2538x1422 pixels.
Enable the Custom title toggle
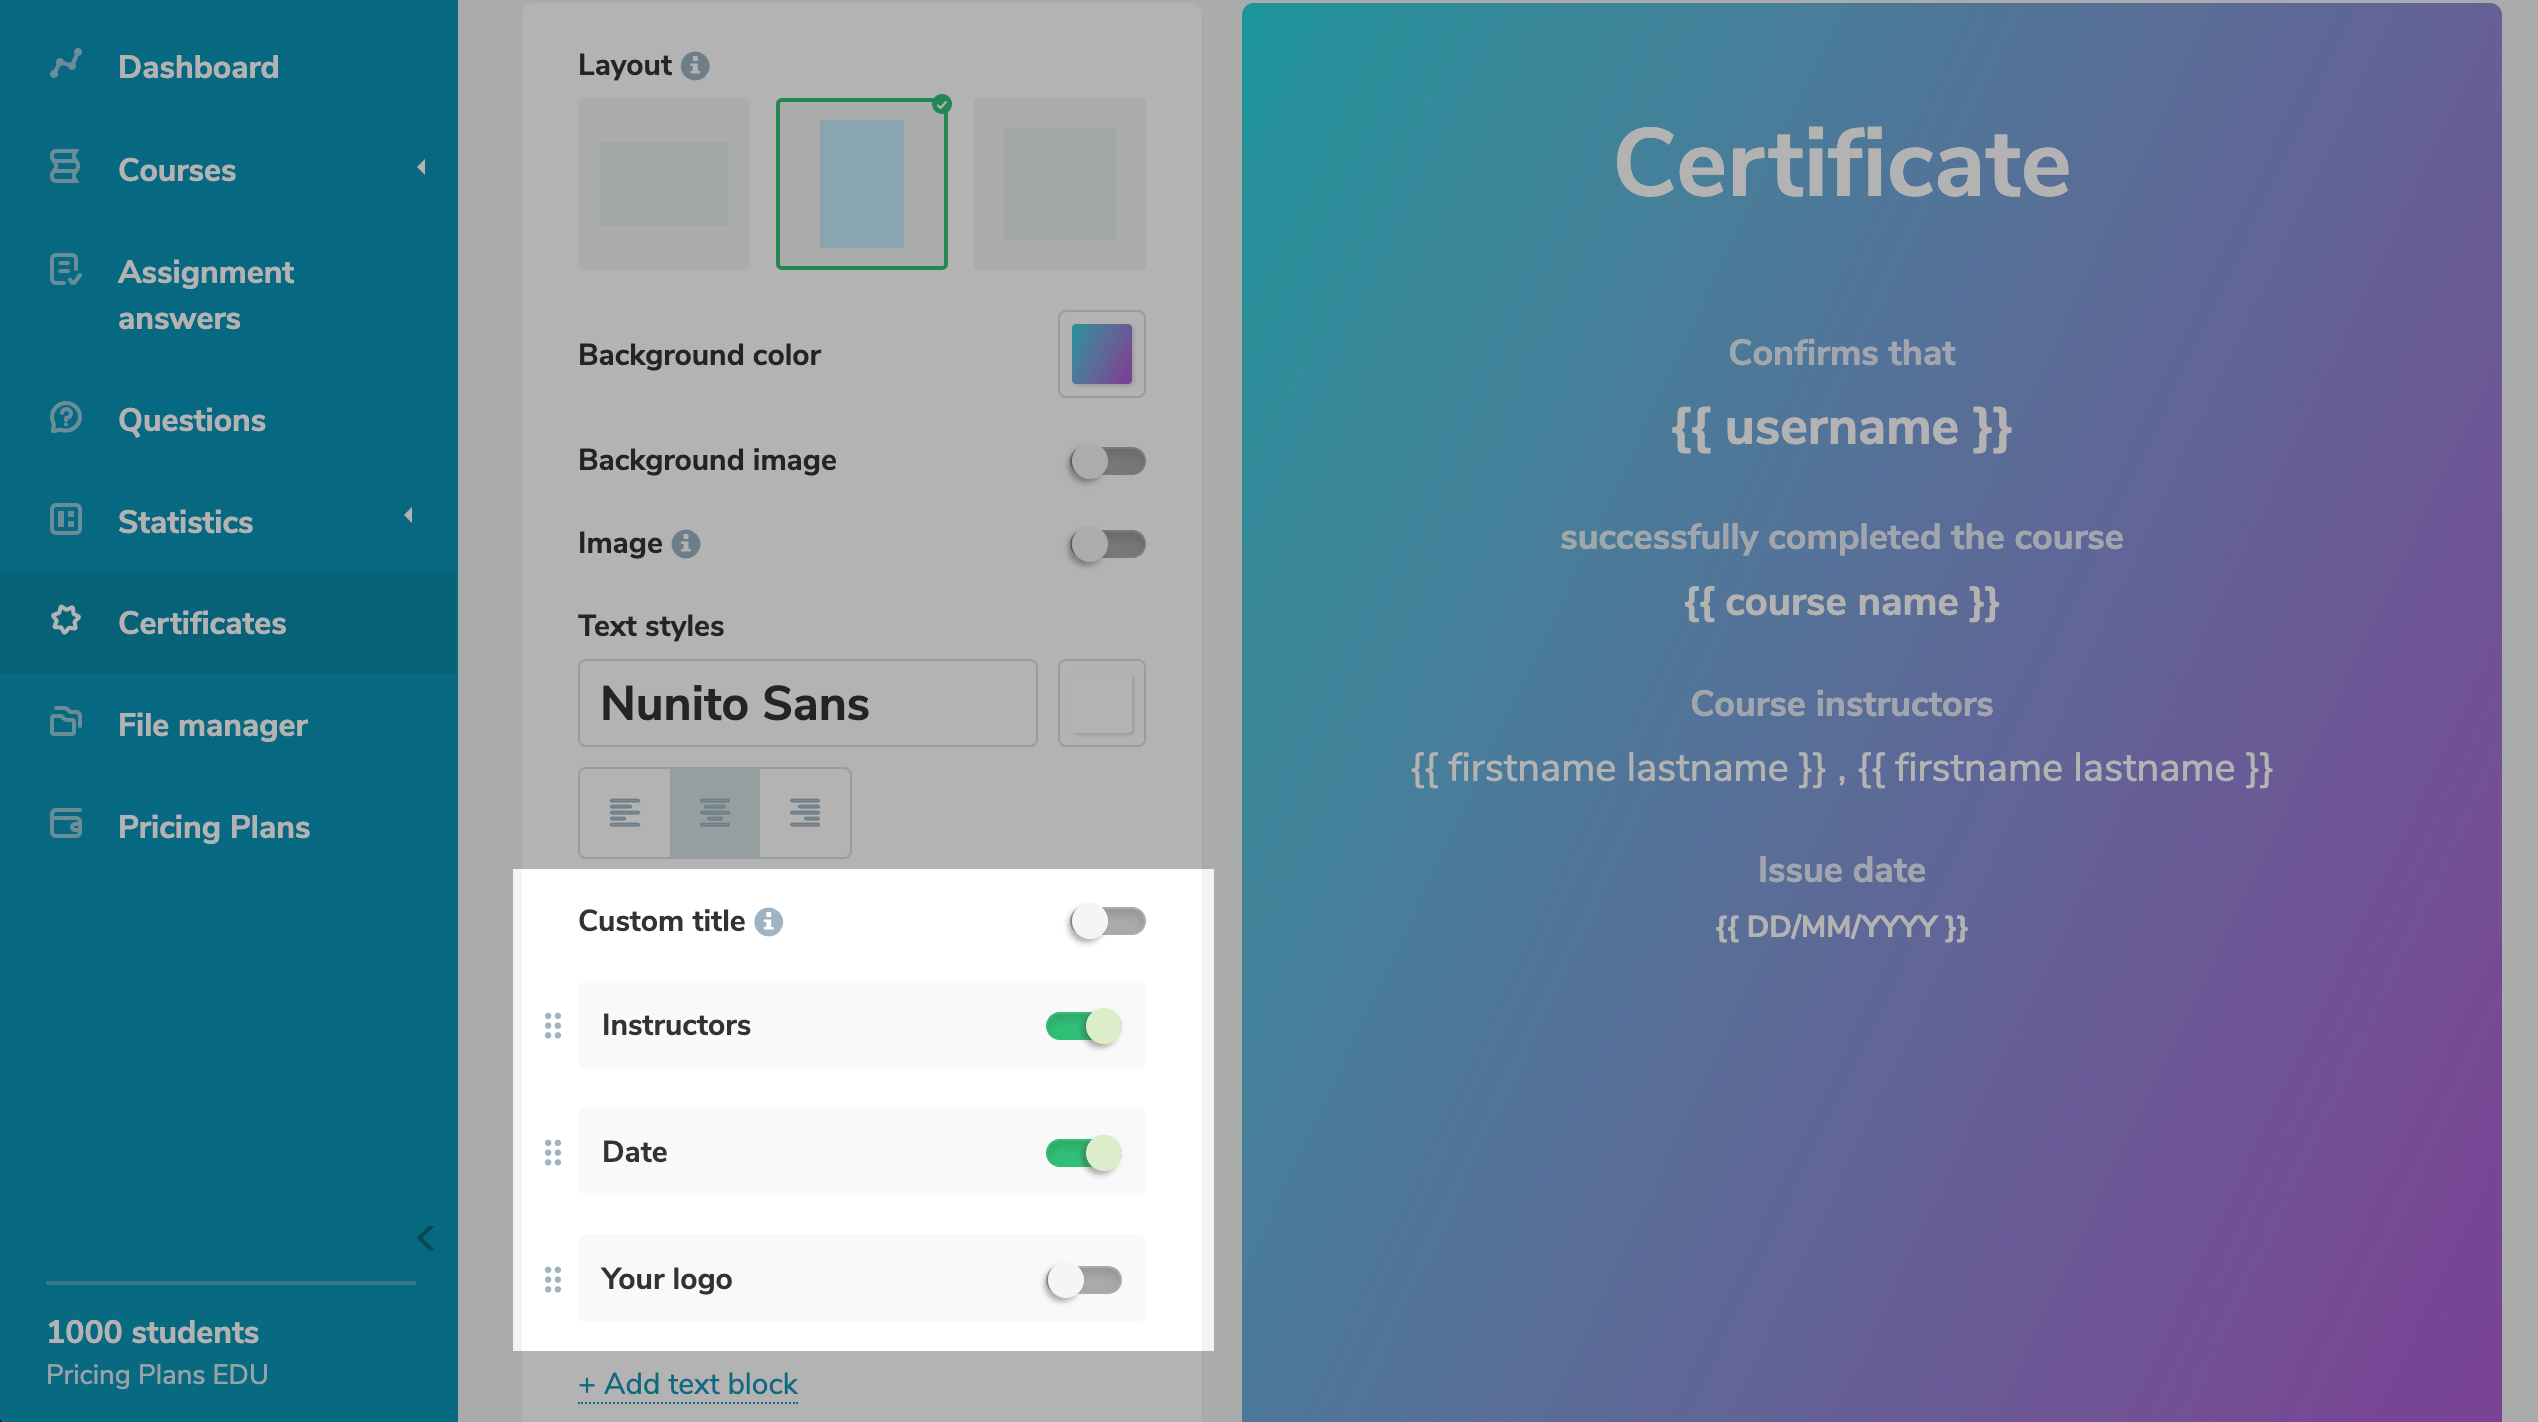(x=1106, y=921)
